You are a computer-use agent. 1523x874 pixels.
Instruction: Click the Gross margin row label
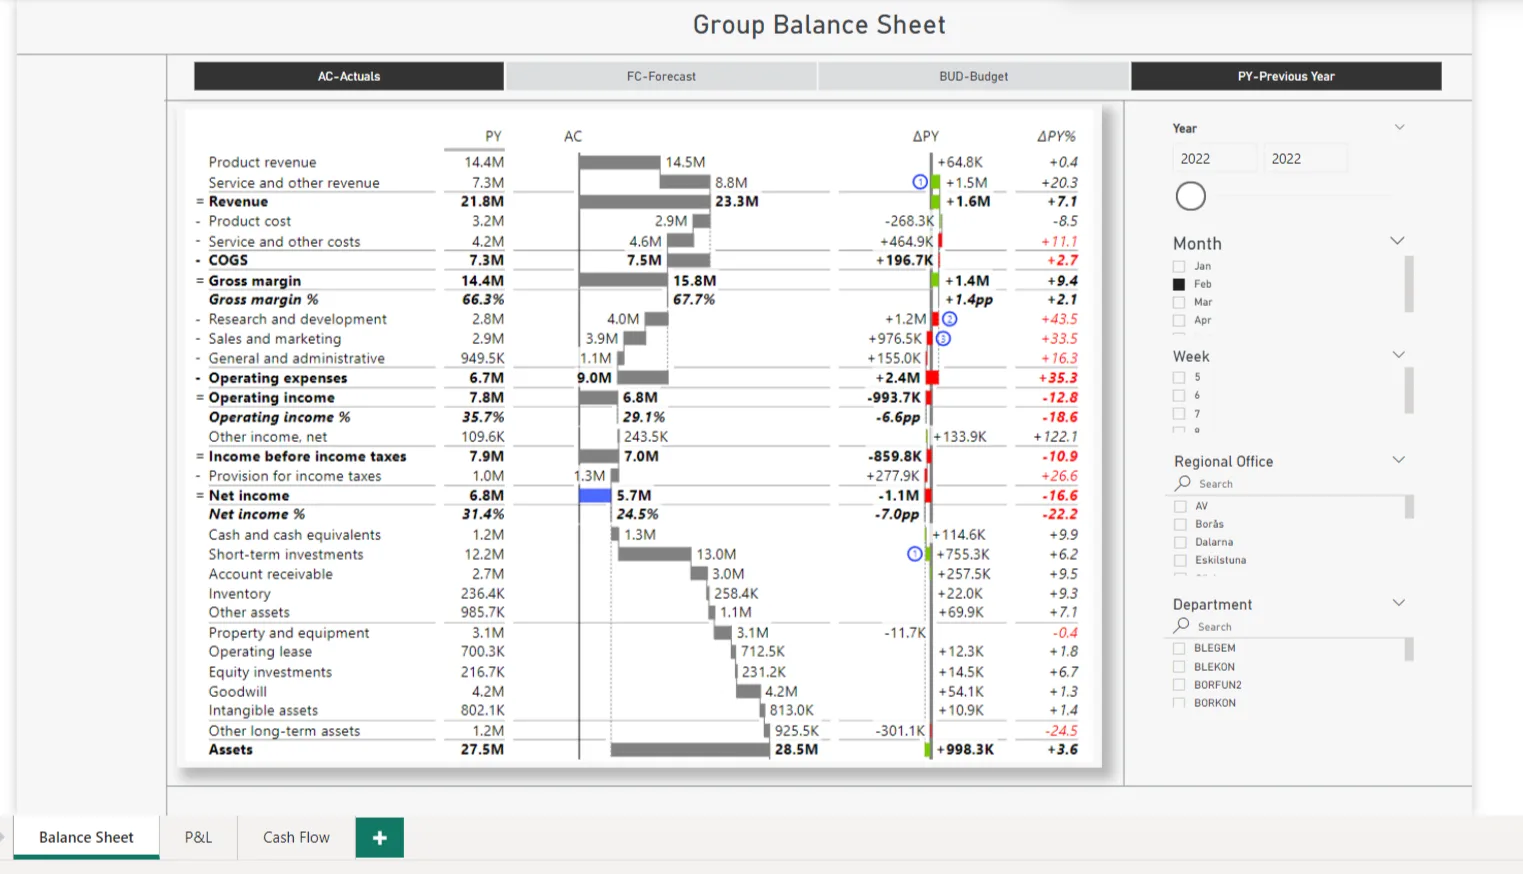[x=254, y=281]
